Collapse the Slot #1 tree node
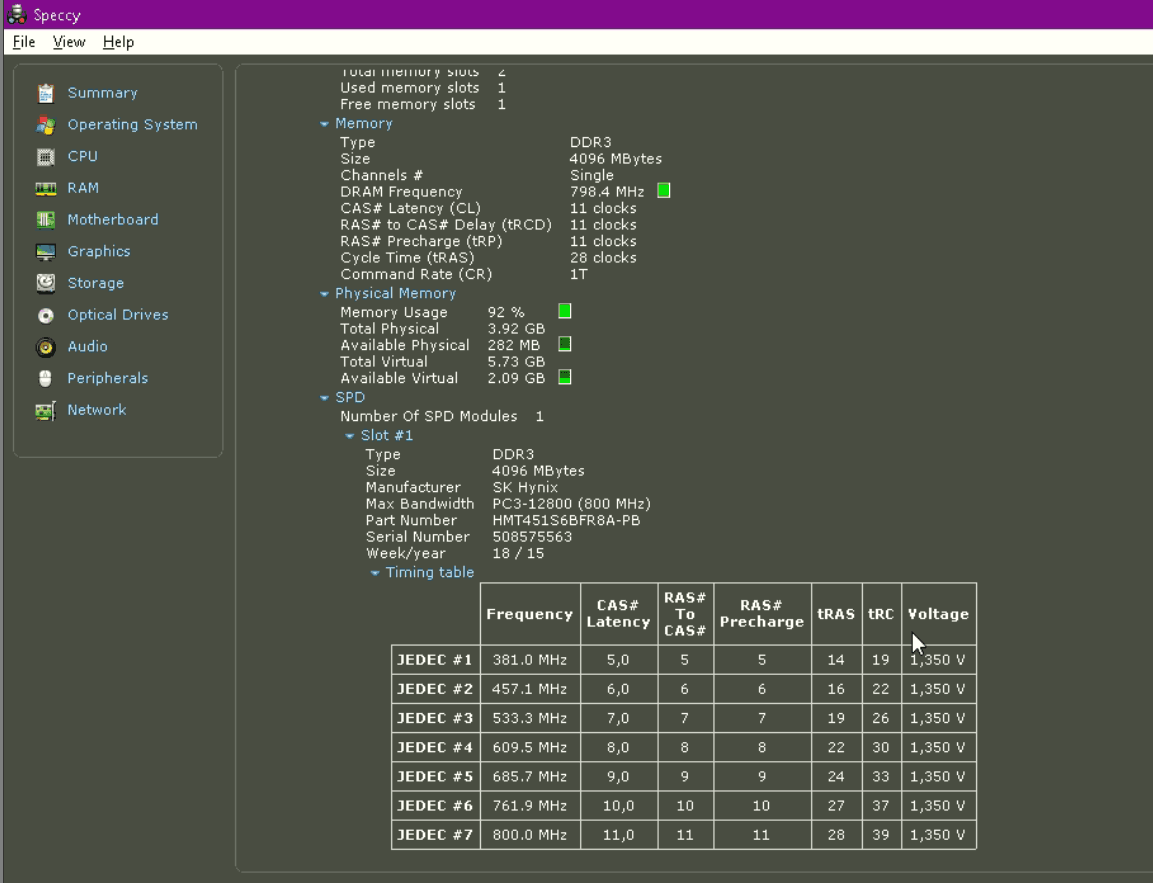This screenshot has width=1153, height=883. coord(350,436)
